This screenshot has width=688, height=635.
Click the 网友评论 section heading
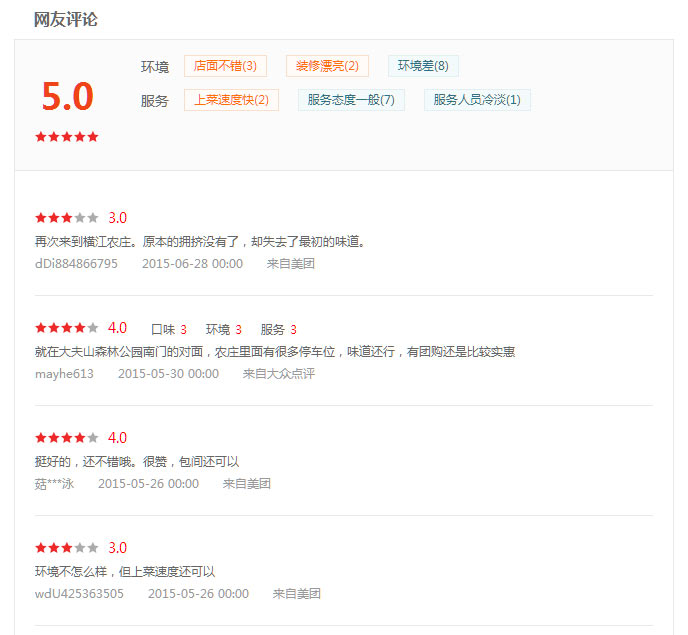[66, 19]
